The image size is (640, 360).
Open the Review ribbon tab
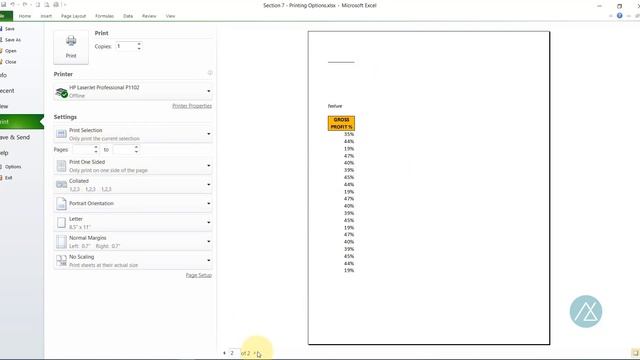pos(149,16)
